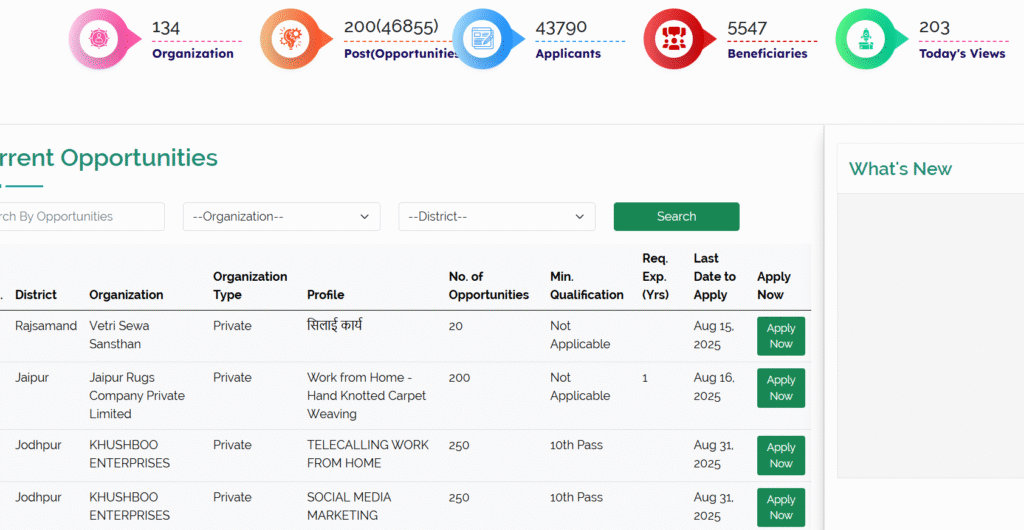1024x530 pixels.
Task: Click Vetri Sewa Sansthan organization name
Action: pyautogui.click(x=119, y=335)
